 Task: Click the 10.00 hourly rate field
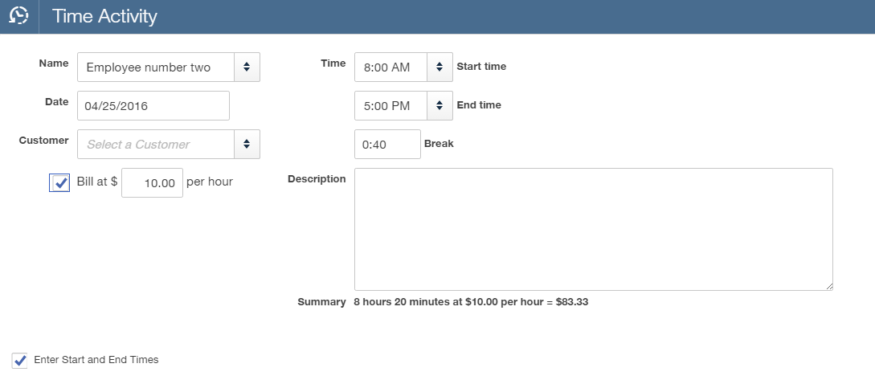(152, 182)
